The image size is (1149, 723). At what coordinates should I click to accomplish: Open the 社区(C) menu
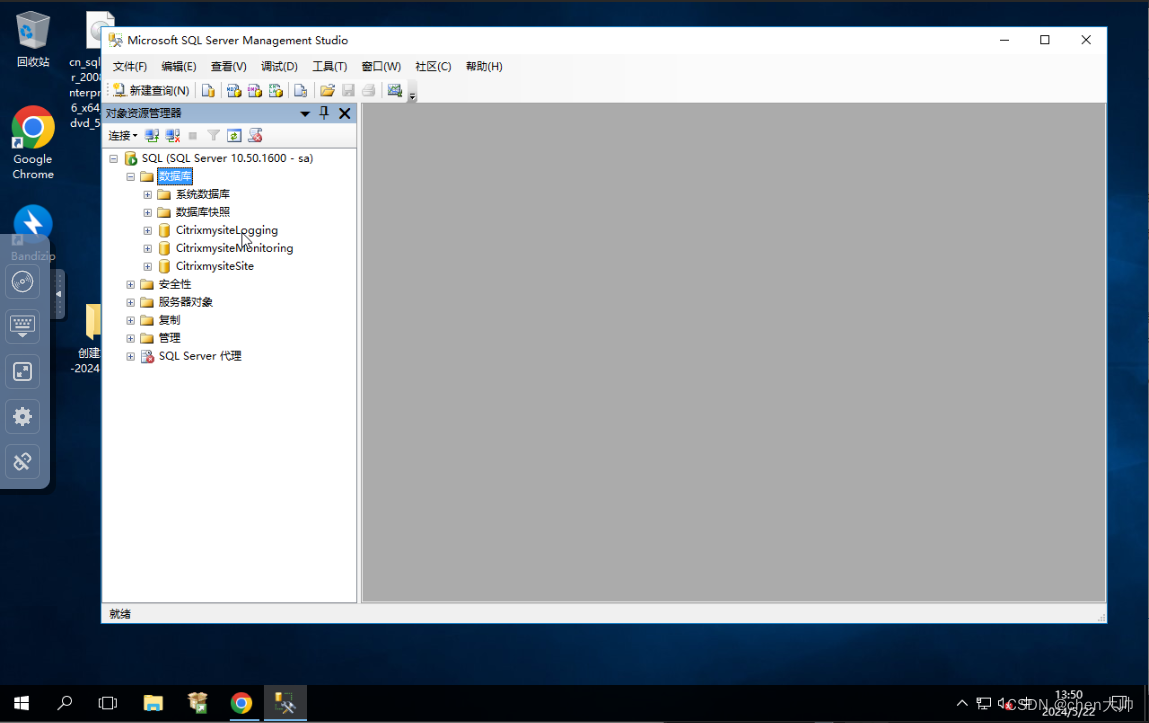433,66
